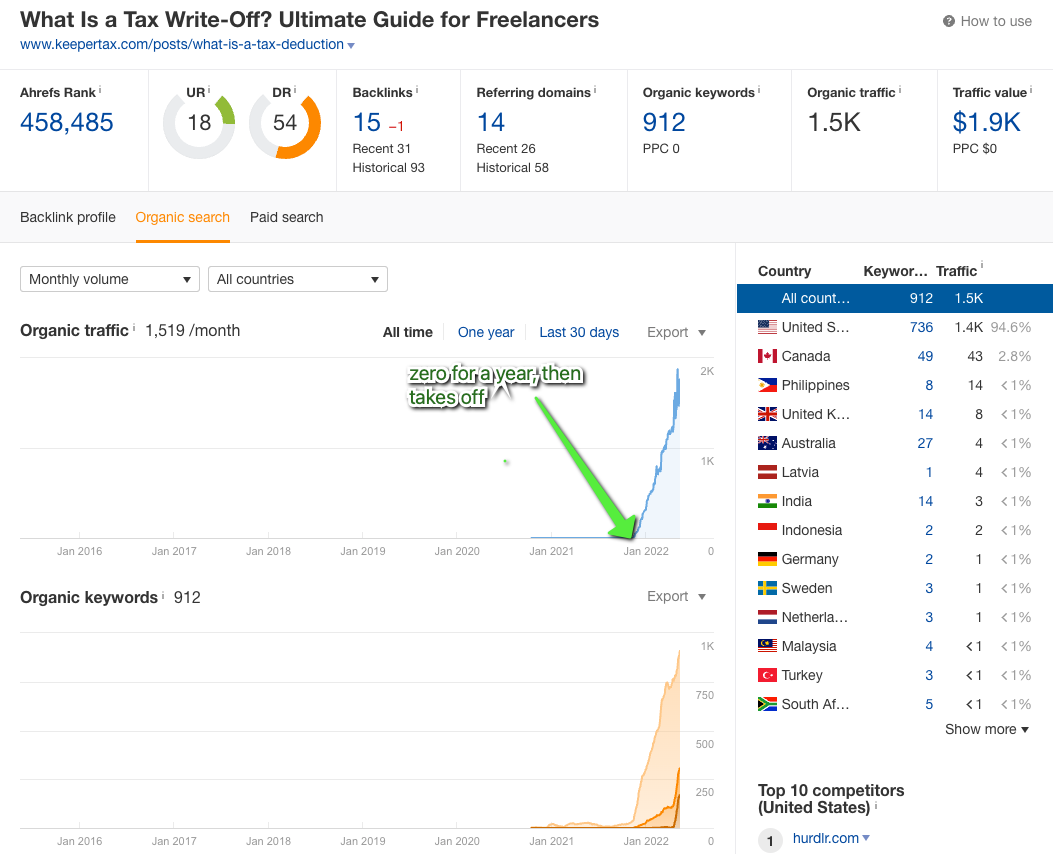Open the Organic keywords count 912 in header

point(664,122)
